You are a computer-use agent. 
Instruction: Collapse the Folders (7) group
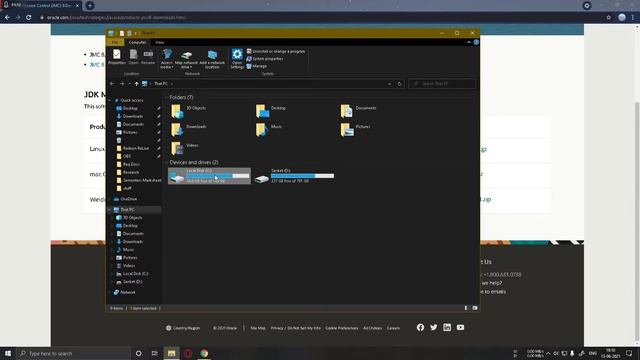point(167,97)
